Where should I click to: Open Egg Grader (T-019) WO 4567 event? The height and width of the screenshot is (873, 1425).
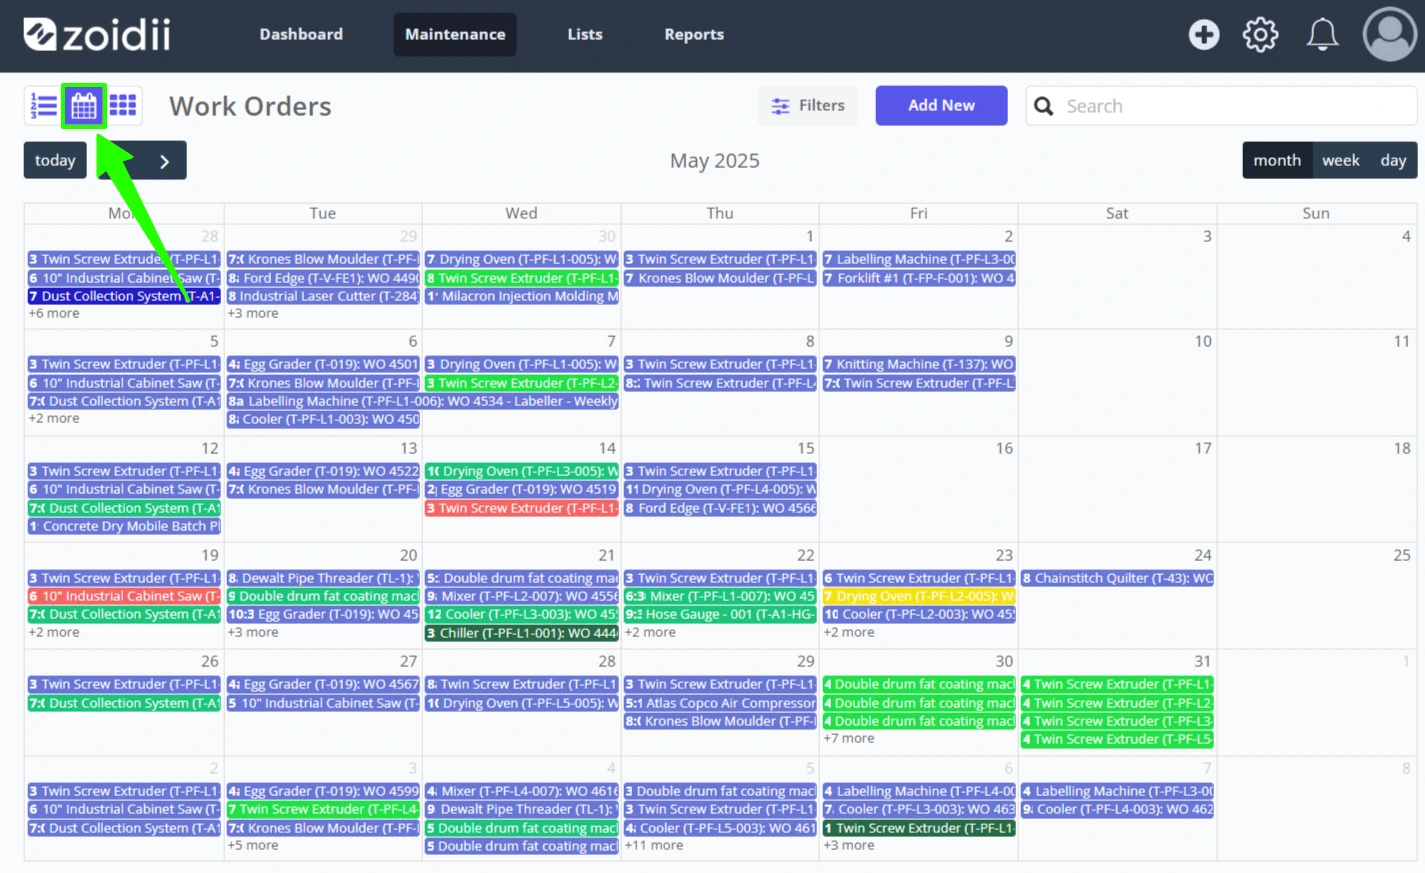323,685
